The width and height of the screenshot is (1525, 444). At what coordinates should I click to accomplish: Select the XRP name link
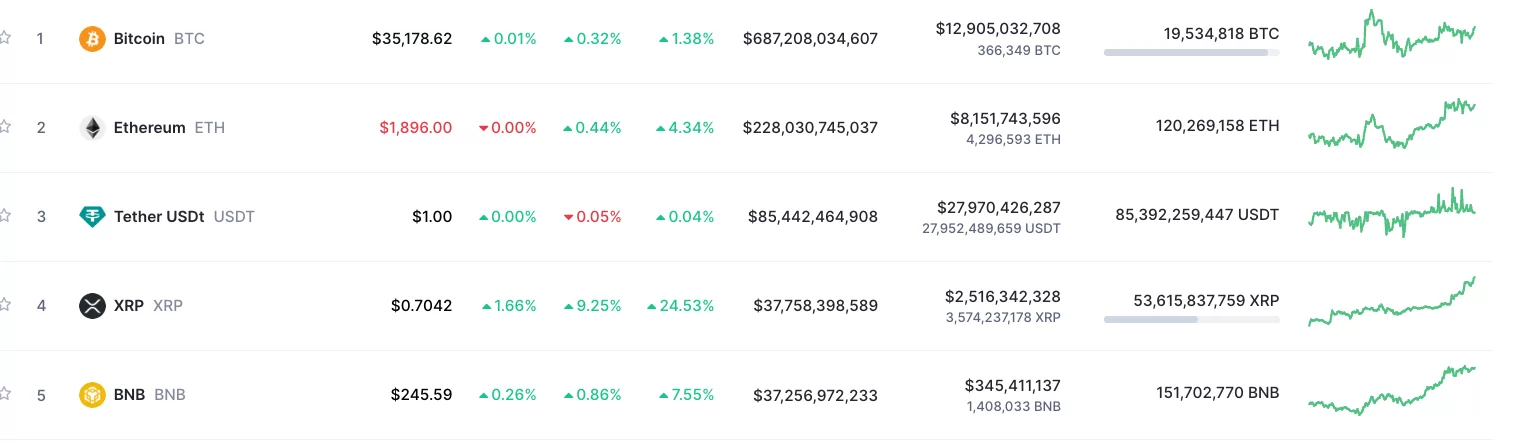(x=129, y=306)
